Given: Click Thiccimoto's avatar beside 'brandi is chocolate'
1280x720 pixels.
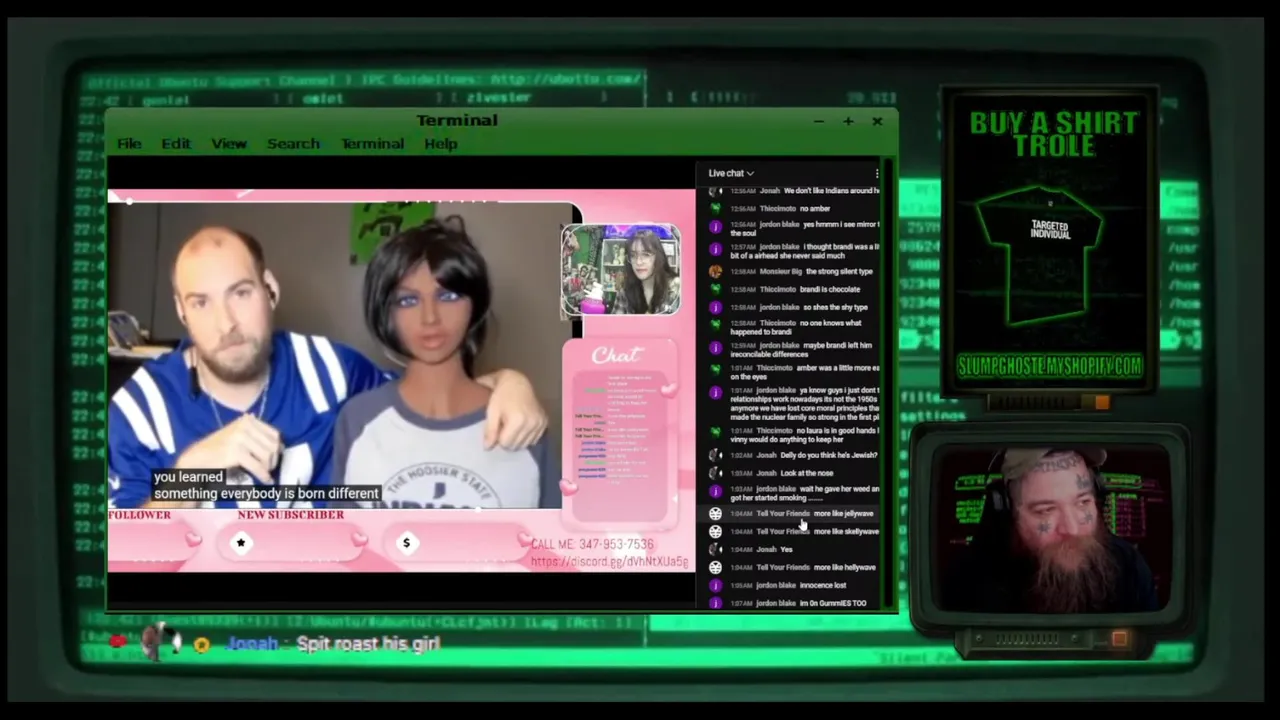Looking at the screenshot, I should pyautogui.click(x=715, y=289).
